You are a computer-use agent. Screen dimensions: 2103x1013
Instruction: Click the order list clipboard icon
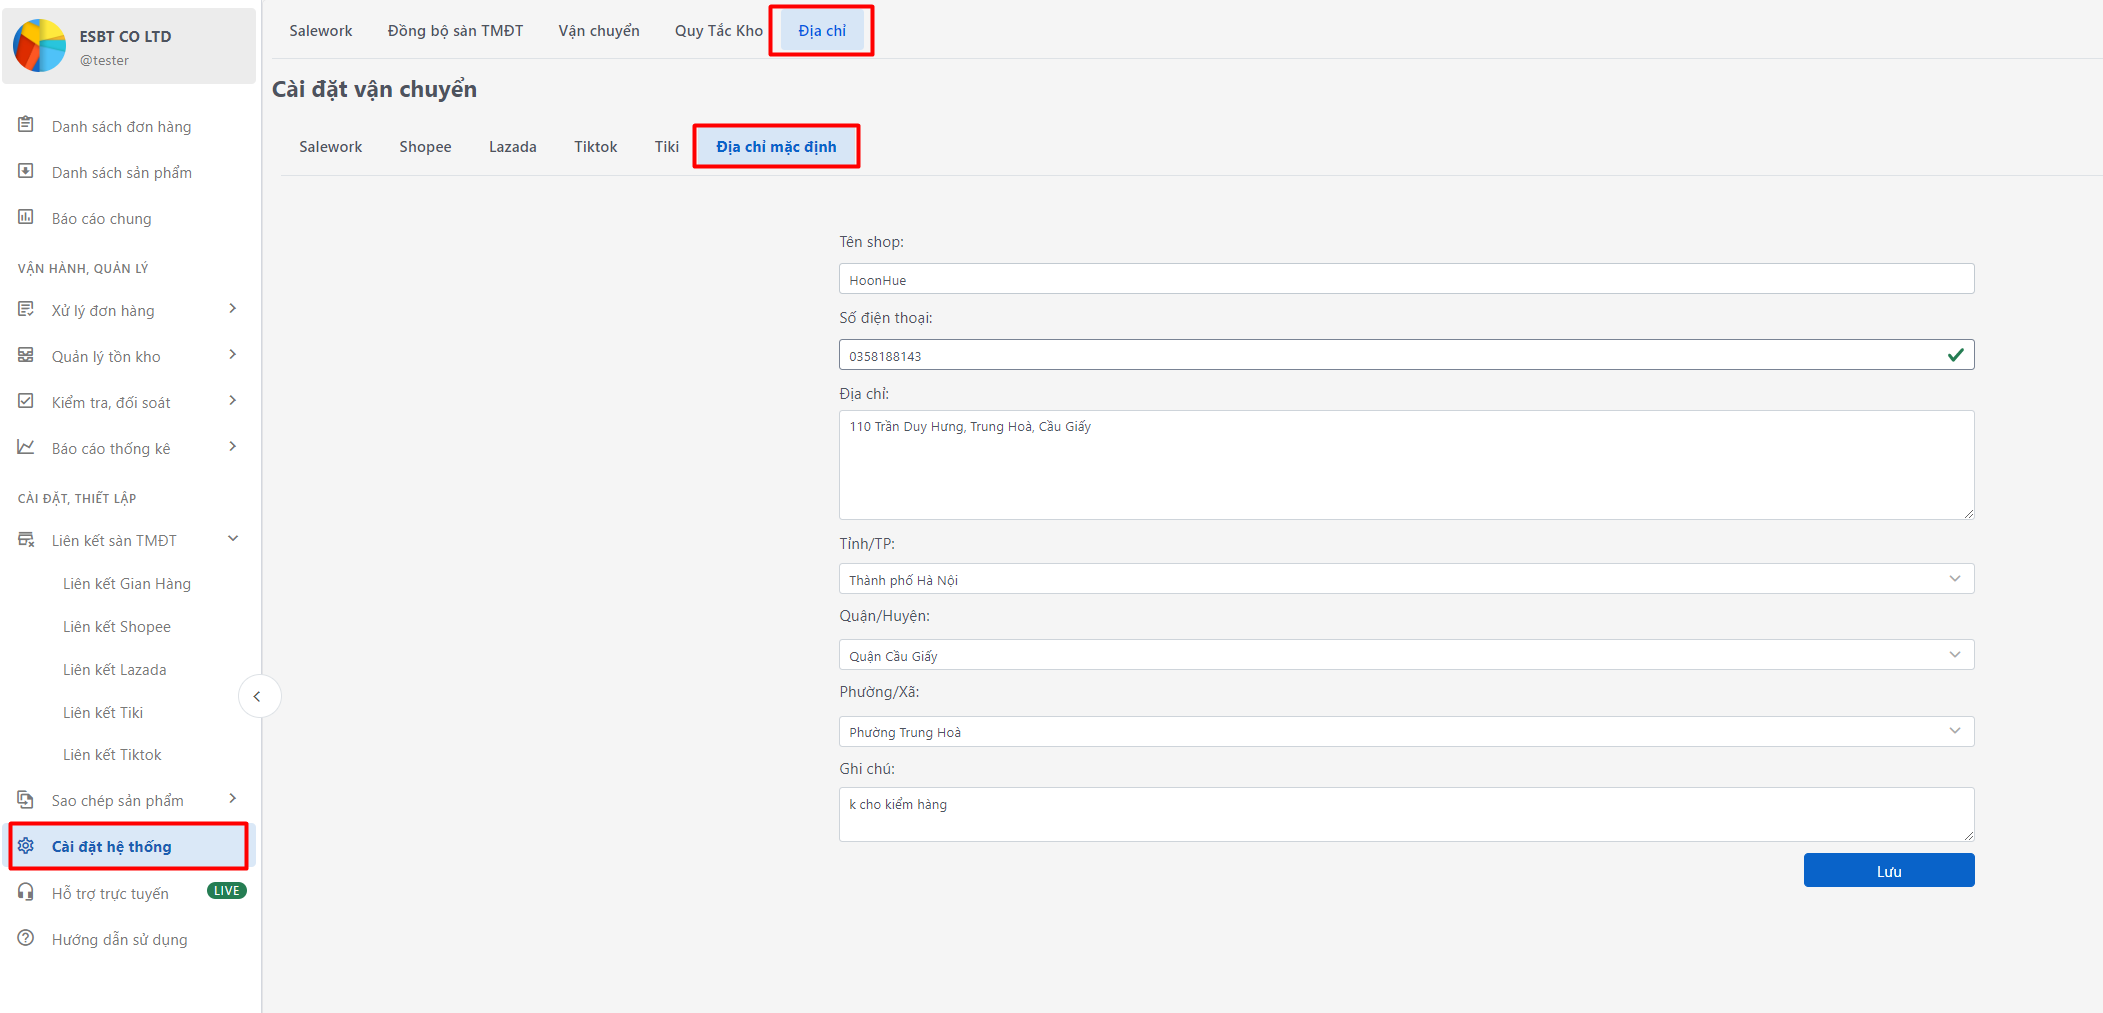click(x=26, y=125)
